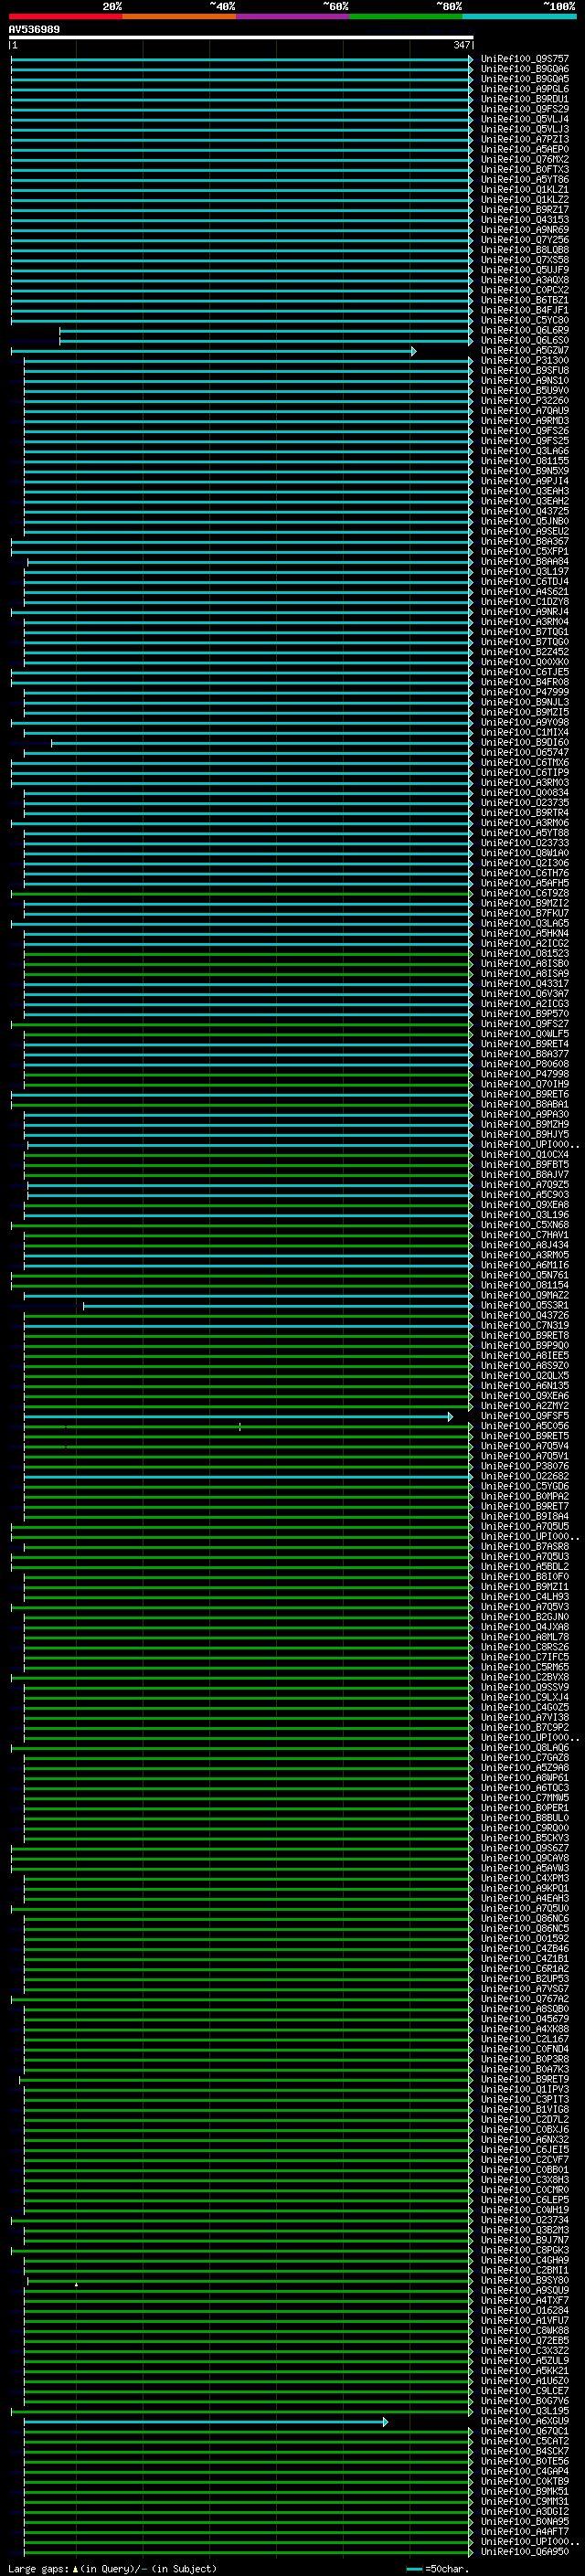Click the white query sequence bar

pos(240,38)
